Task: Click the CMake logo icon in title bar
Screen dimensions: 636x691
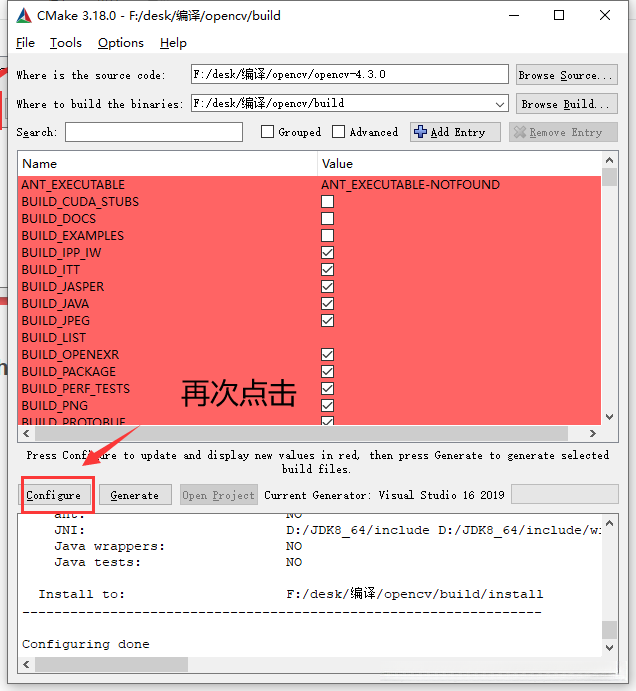Action: (x=24, y=15)
